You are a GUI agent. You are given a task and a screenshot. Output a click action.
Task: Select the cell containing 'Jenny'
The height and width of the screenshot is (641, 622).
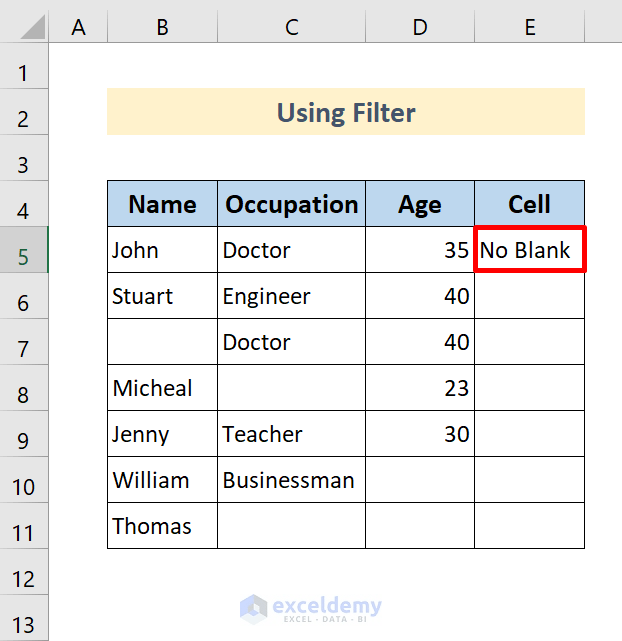[x=163, y=434]
